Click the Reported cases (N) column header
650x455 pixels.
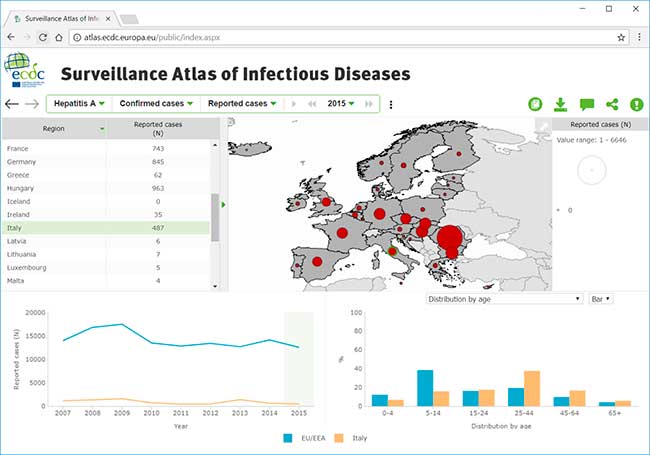pyautogui.click(x=158, y=129)
